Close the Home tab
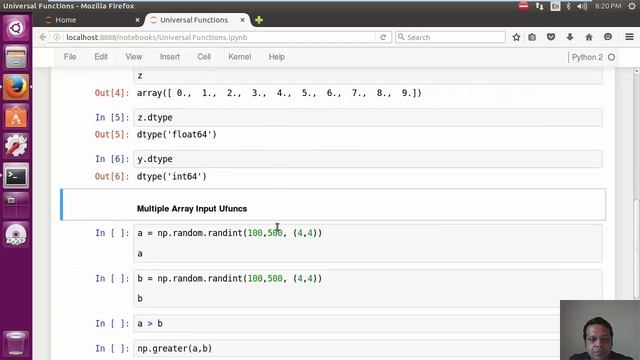 [137, 20]
